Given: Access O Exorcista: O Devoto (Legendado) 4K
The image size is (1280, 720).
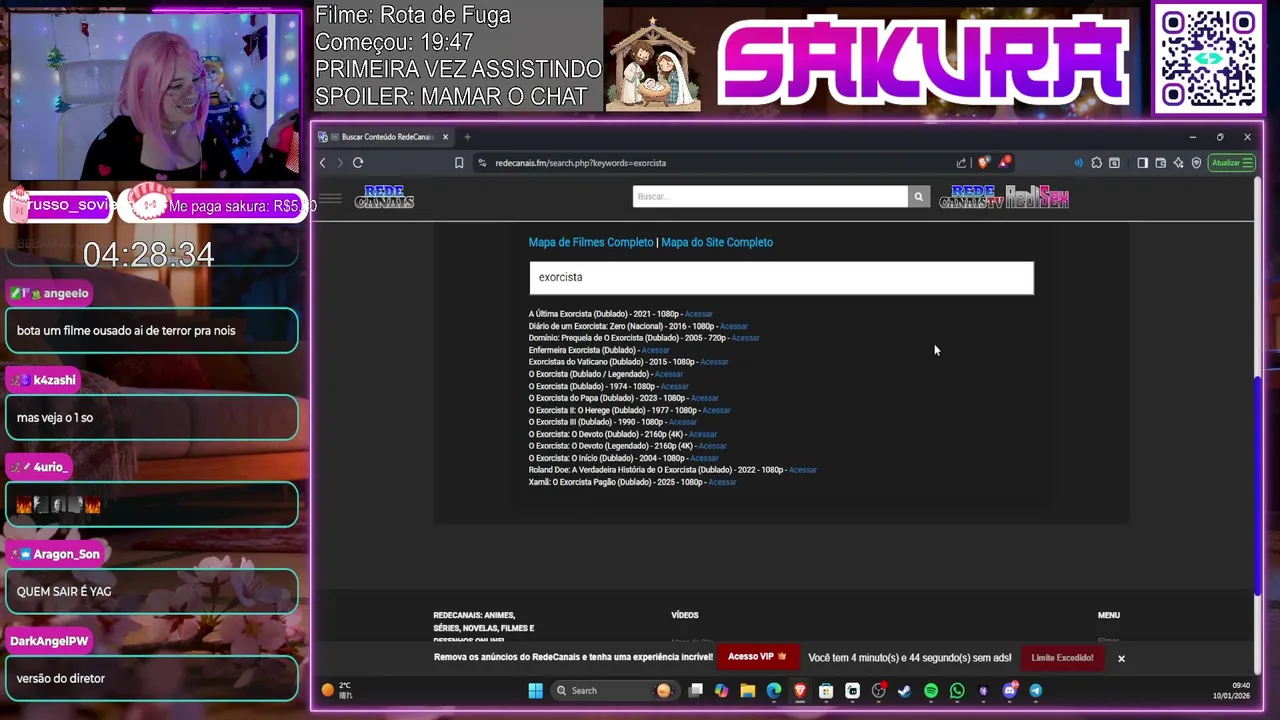Looking at the screenshot, I should pos(712,446).
